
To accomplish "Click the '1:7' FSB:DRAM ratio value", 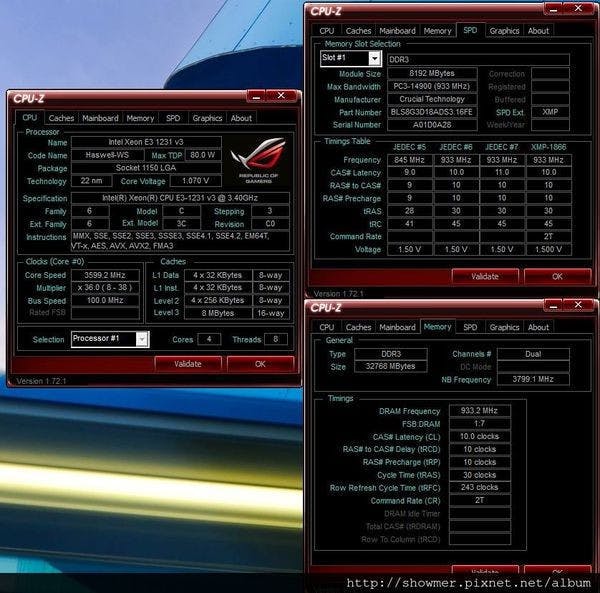I will pos(479,424).
